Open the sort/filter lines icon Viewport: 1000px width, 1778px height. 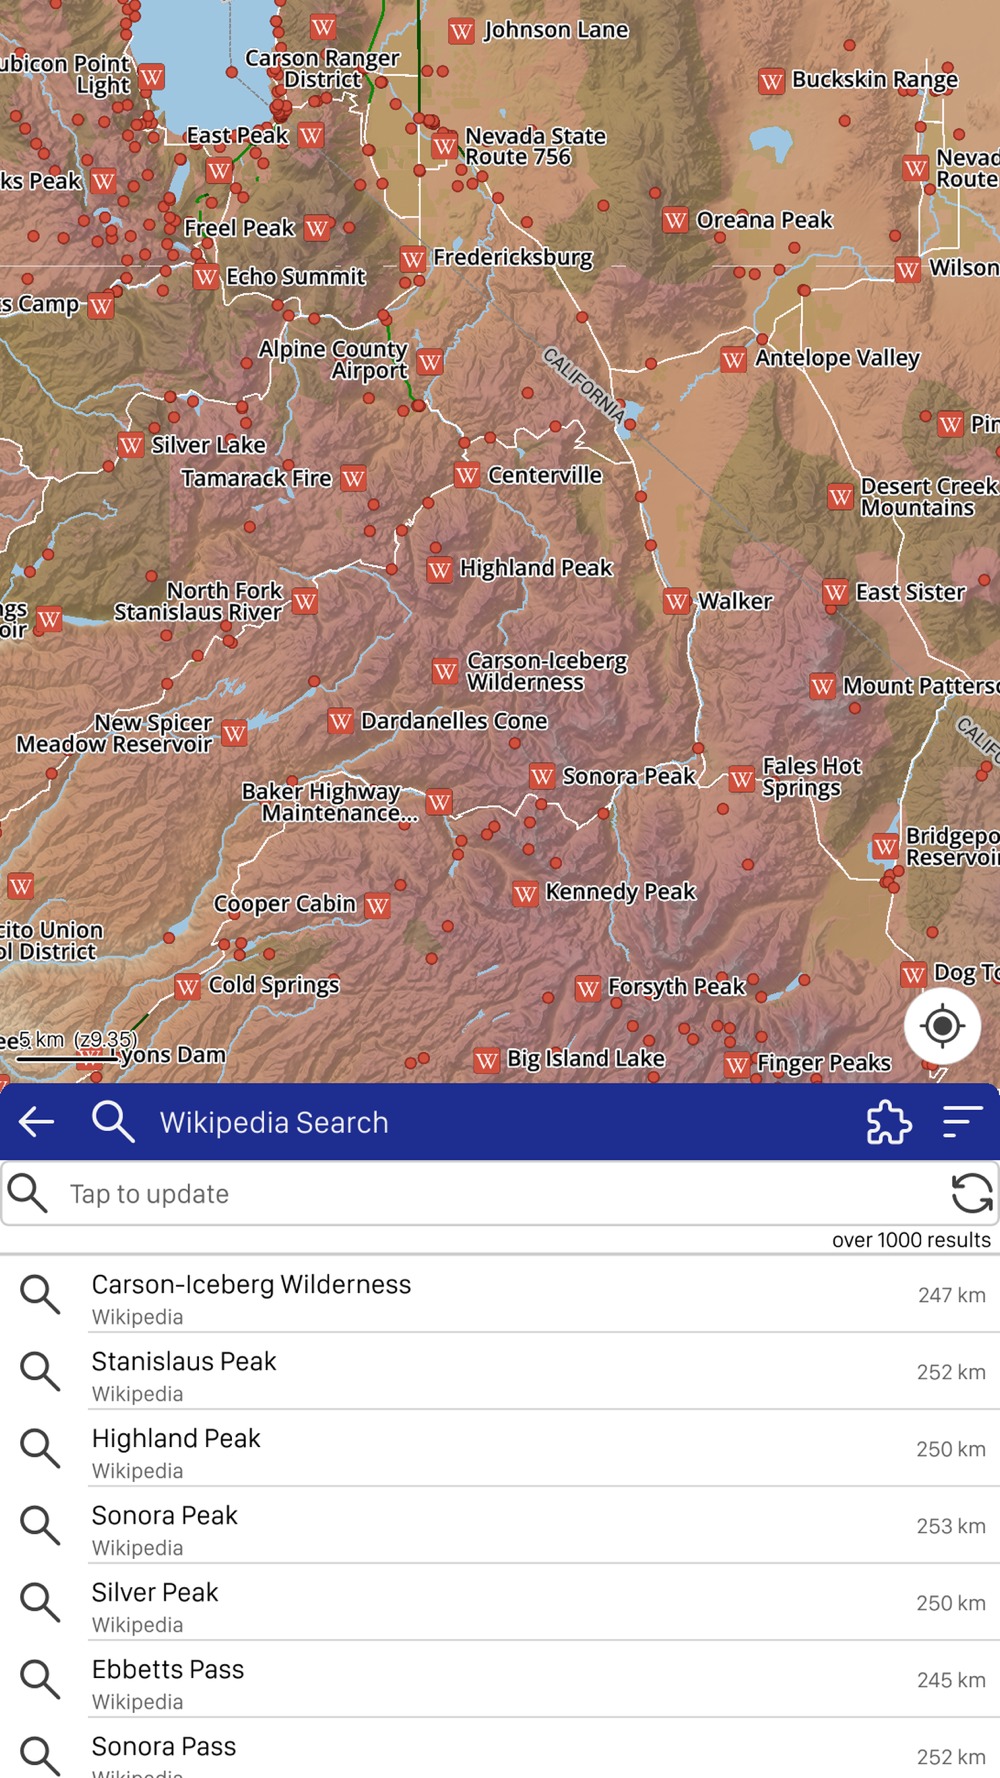tap(962, 1122)
